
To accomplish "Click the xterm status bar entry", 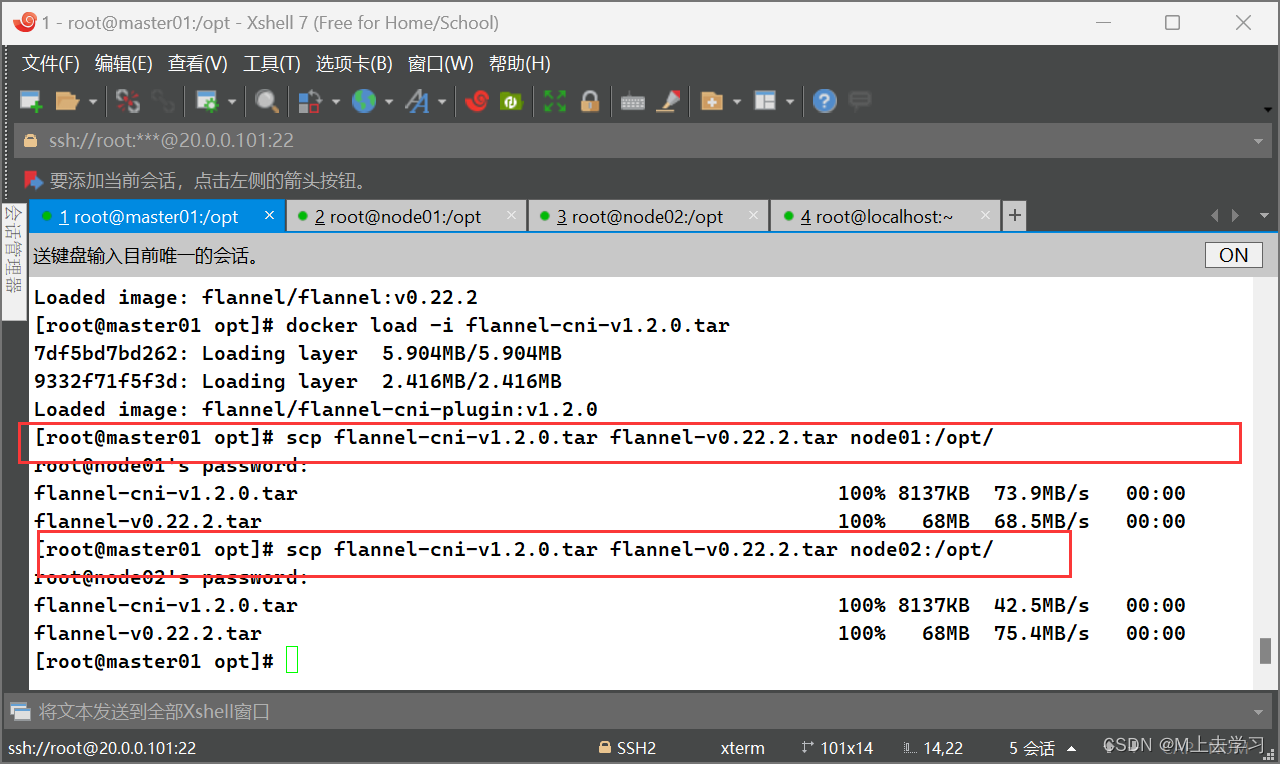I will [x=742, y=748].
